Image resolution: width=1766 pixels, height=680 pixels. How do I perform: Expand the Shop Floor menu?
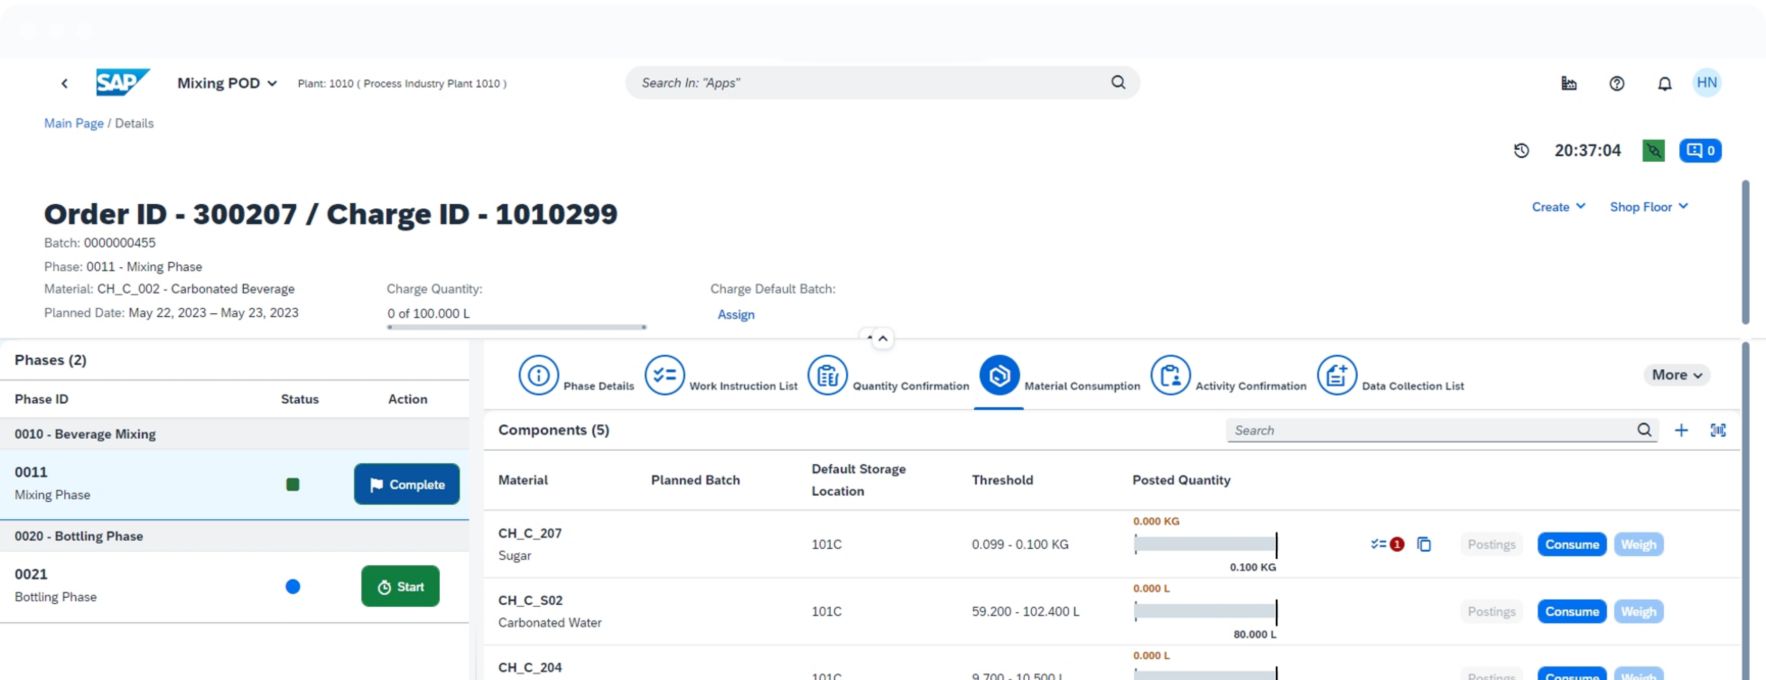click(x=1648, y=207)
